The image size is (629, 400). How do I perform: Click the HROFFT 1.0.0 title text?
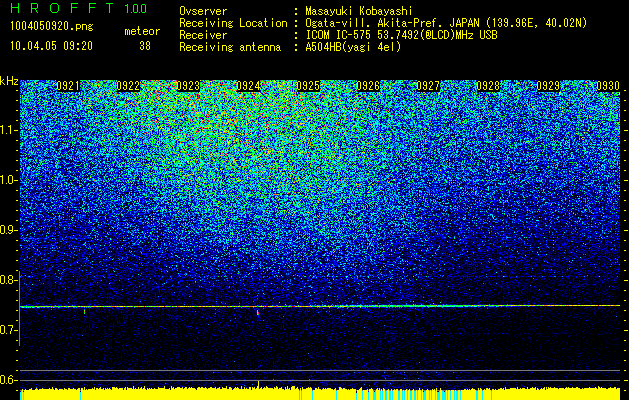[x=79, y=8]
